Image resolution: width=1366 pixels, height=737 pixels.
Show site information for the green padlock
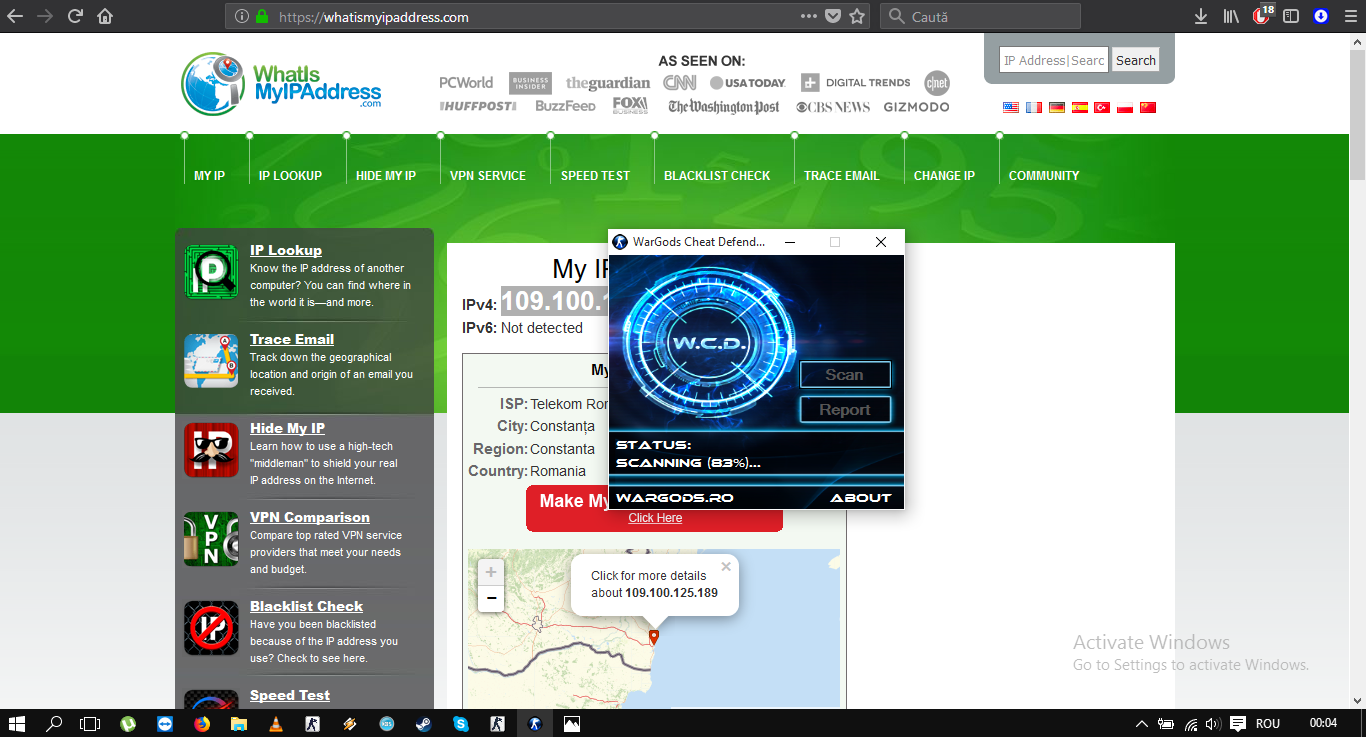coord(262,16)
